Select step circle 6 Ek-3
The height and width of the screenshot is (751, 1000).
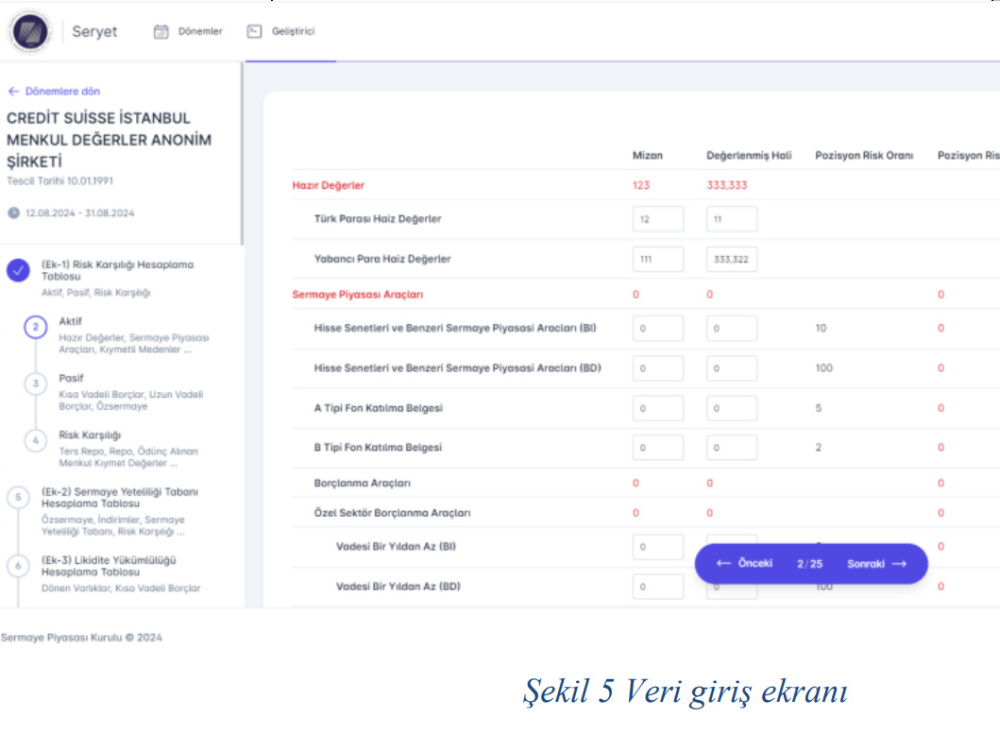pos(18,565)
